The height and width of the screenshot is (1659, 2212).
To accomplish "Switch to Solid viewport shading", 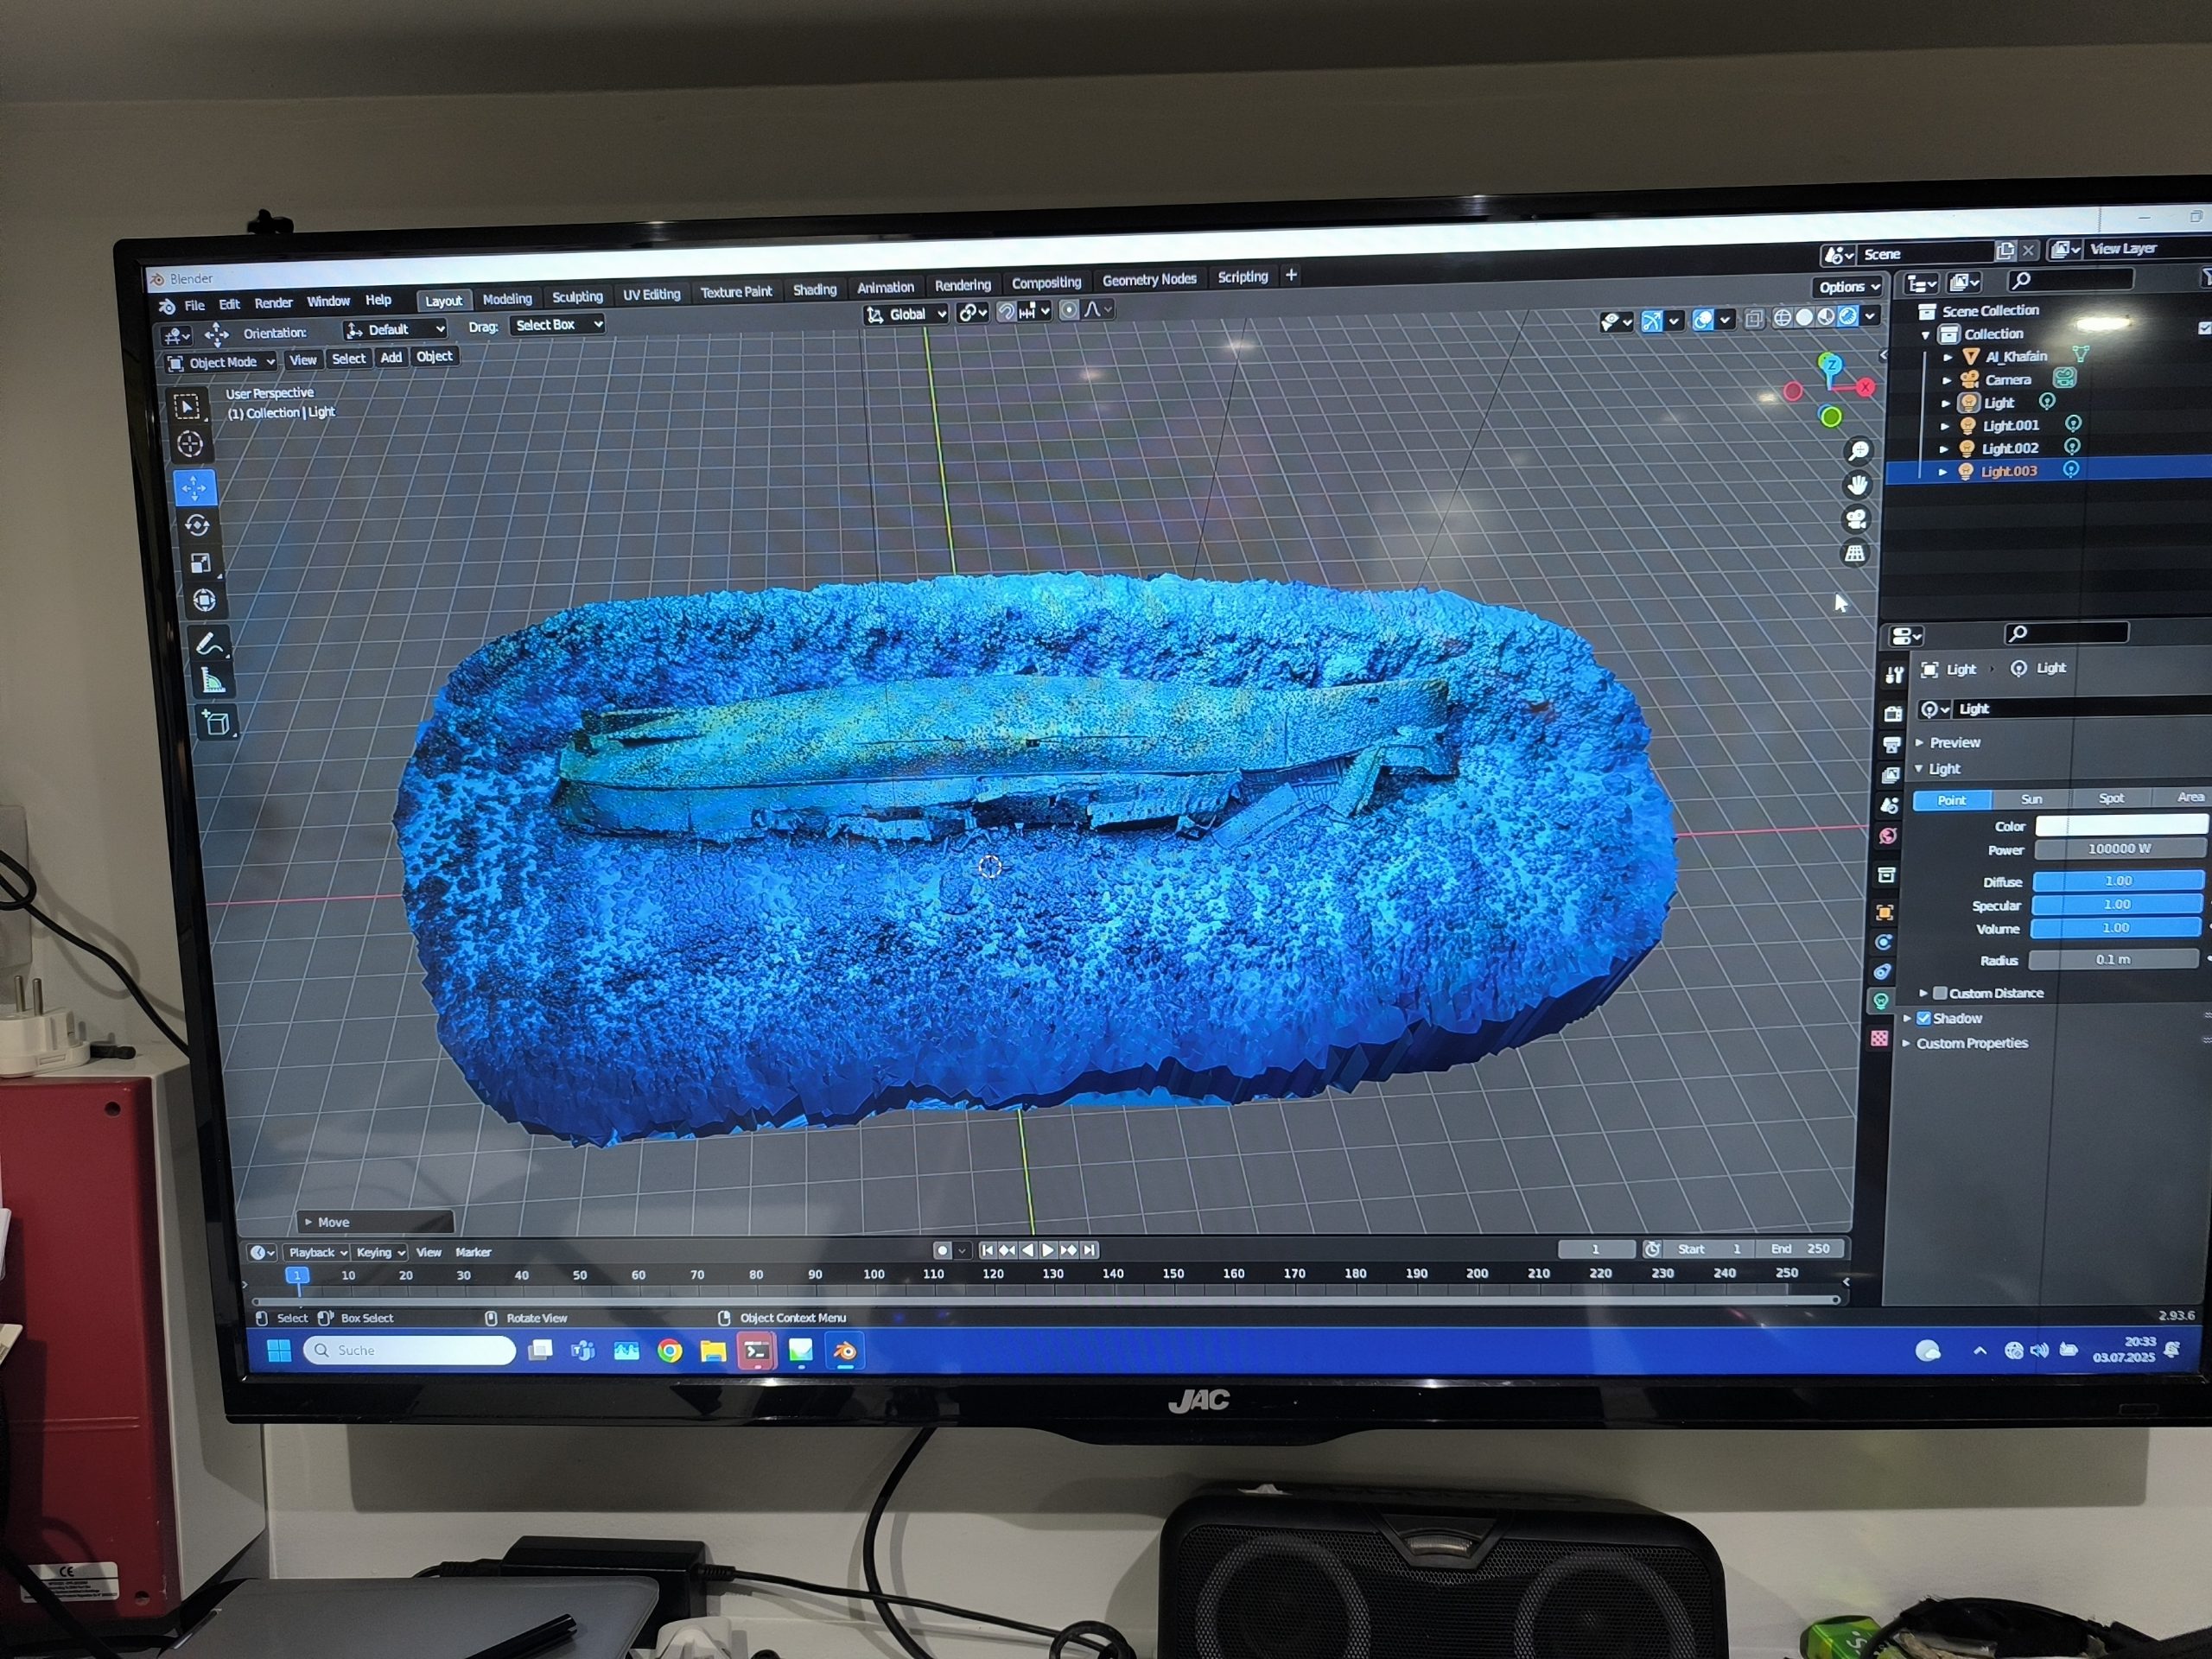I will click(1805, 317).
